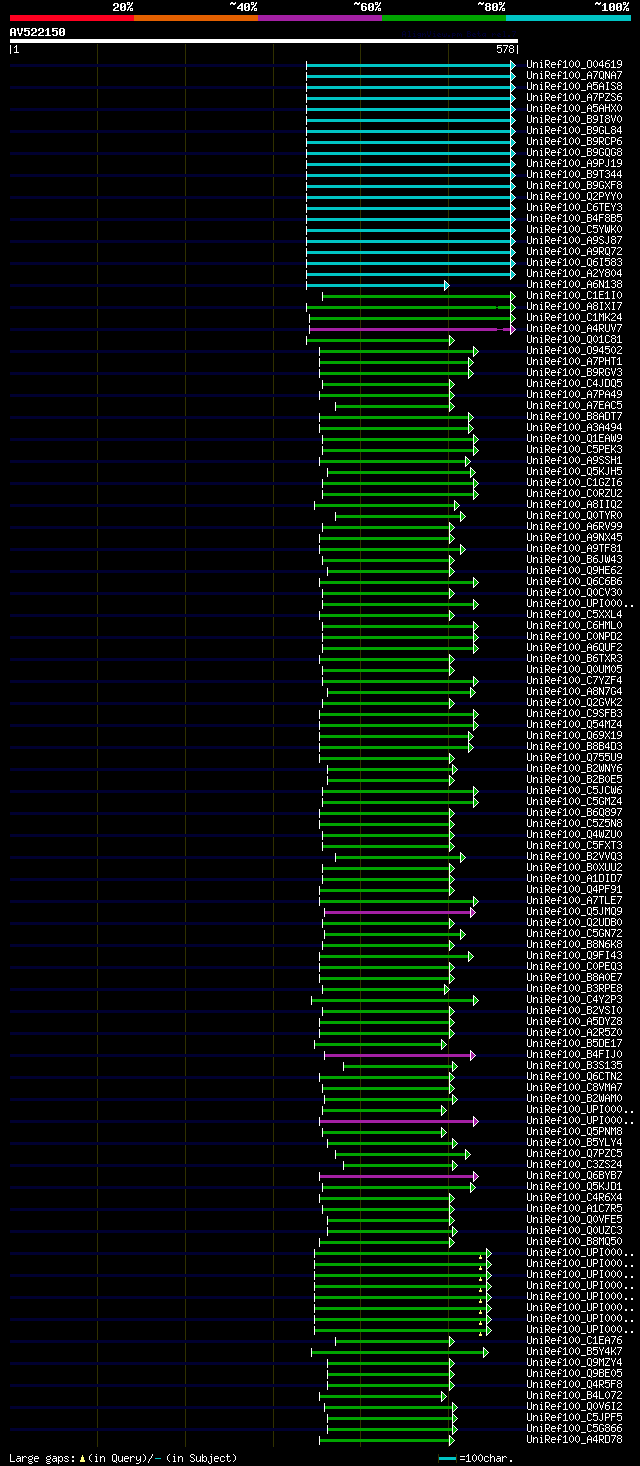640x1466 pixels.
Task: Select label UniRef100_B5DE17
Action: click(574, 1043)
